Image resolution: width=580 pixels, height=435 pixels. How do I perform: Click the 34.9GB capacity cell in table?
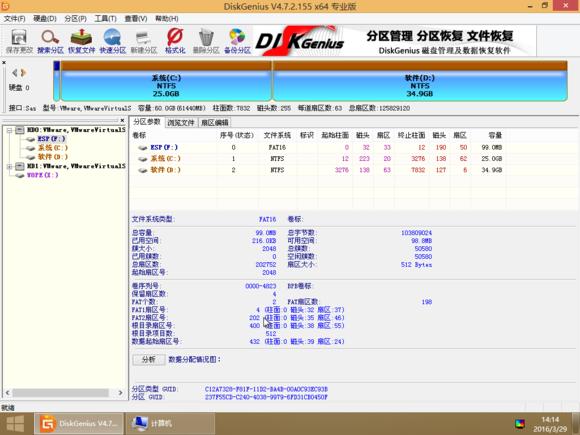coord(492,170)
